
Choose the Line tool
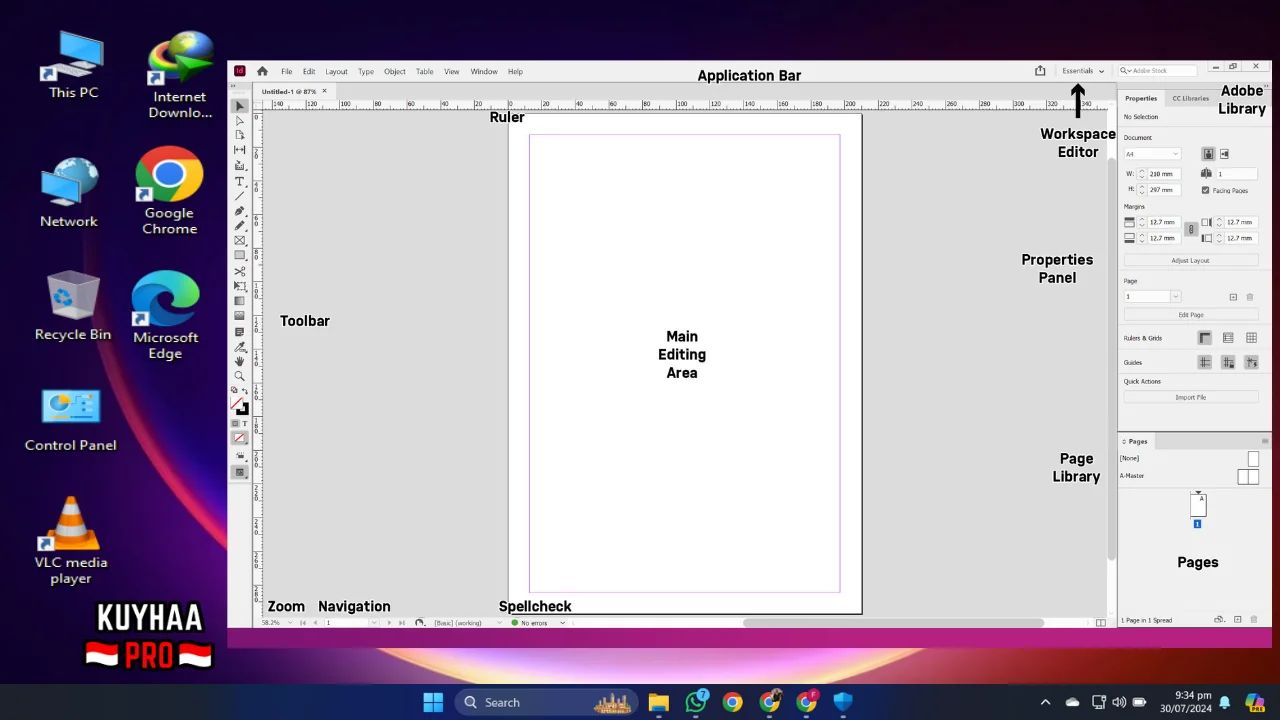click(240, 196)
